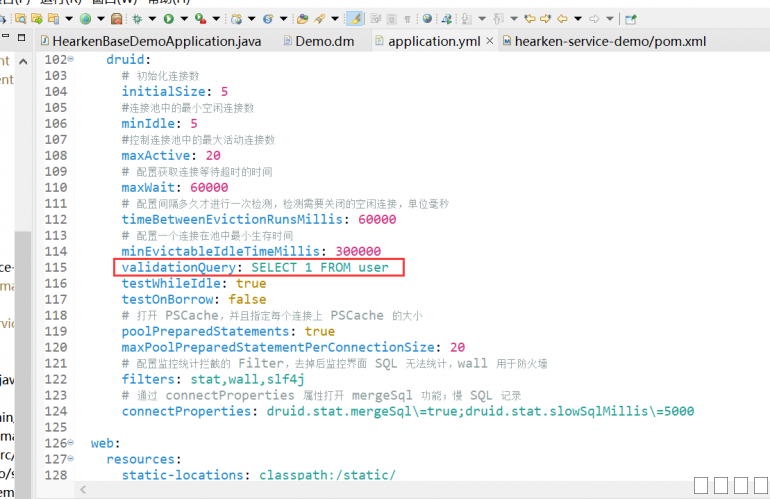770x499 pixels.
Task: Click the Run Last Tool red icon
Action: coord(201,18)
